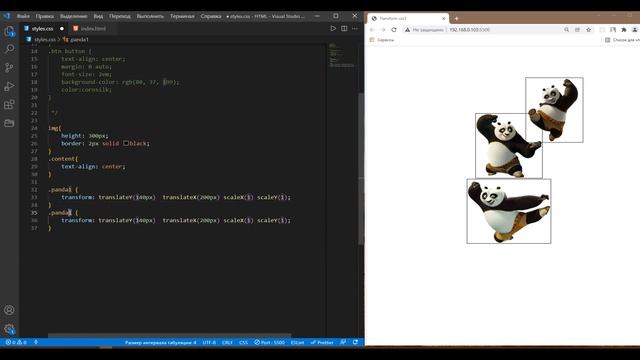Open the Source Control view
Image resolution: width=640 pixels, height=360 pixels.
coord(9,67)
